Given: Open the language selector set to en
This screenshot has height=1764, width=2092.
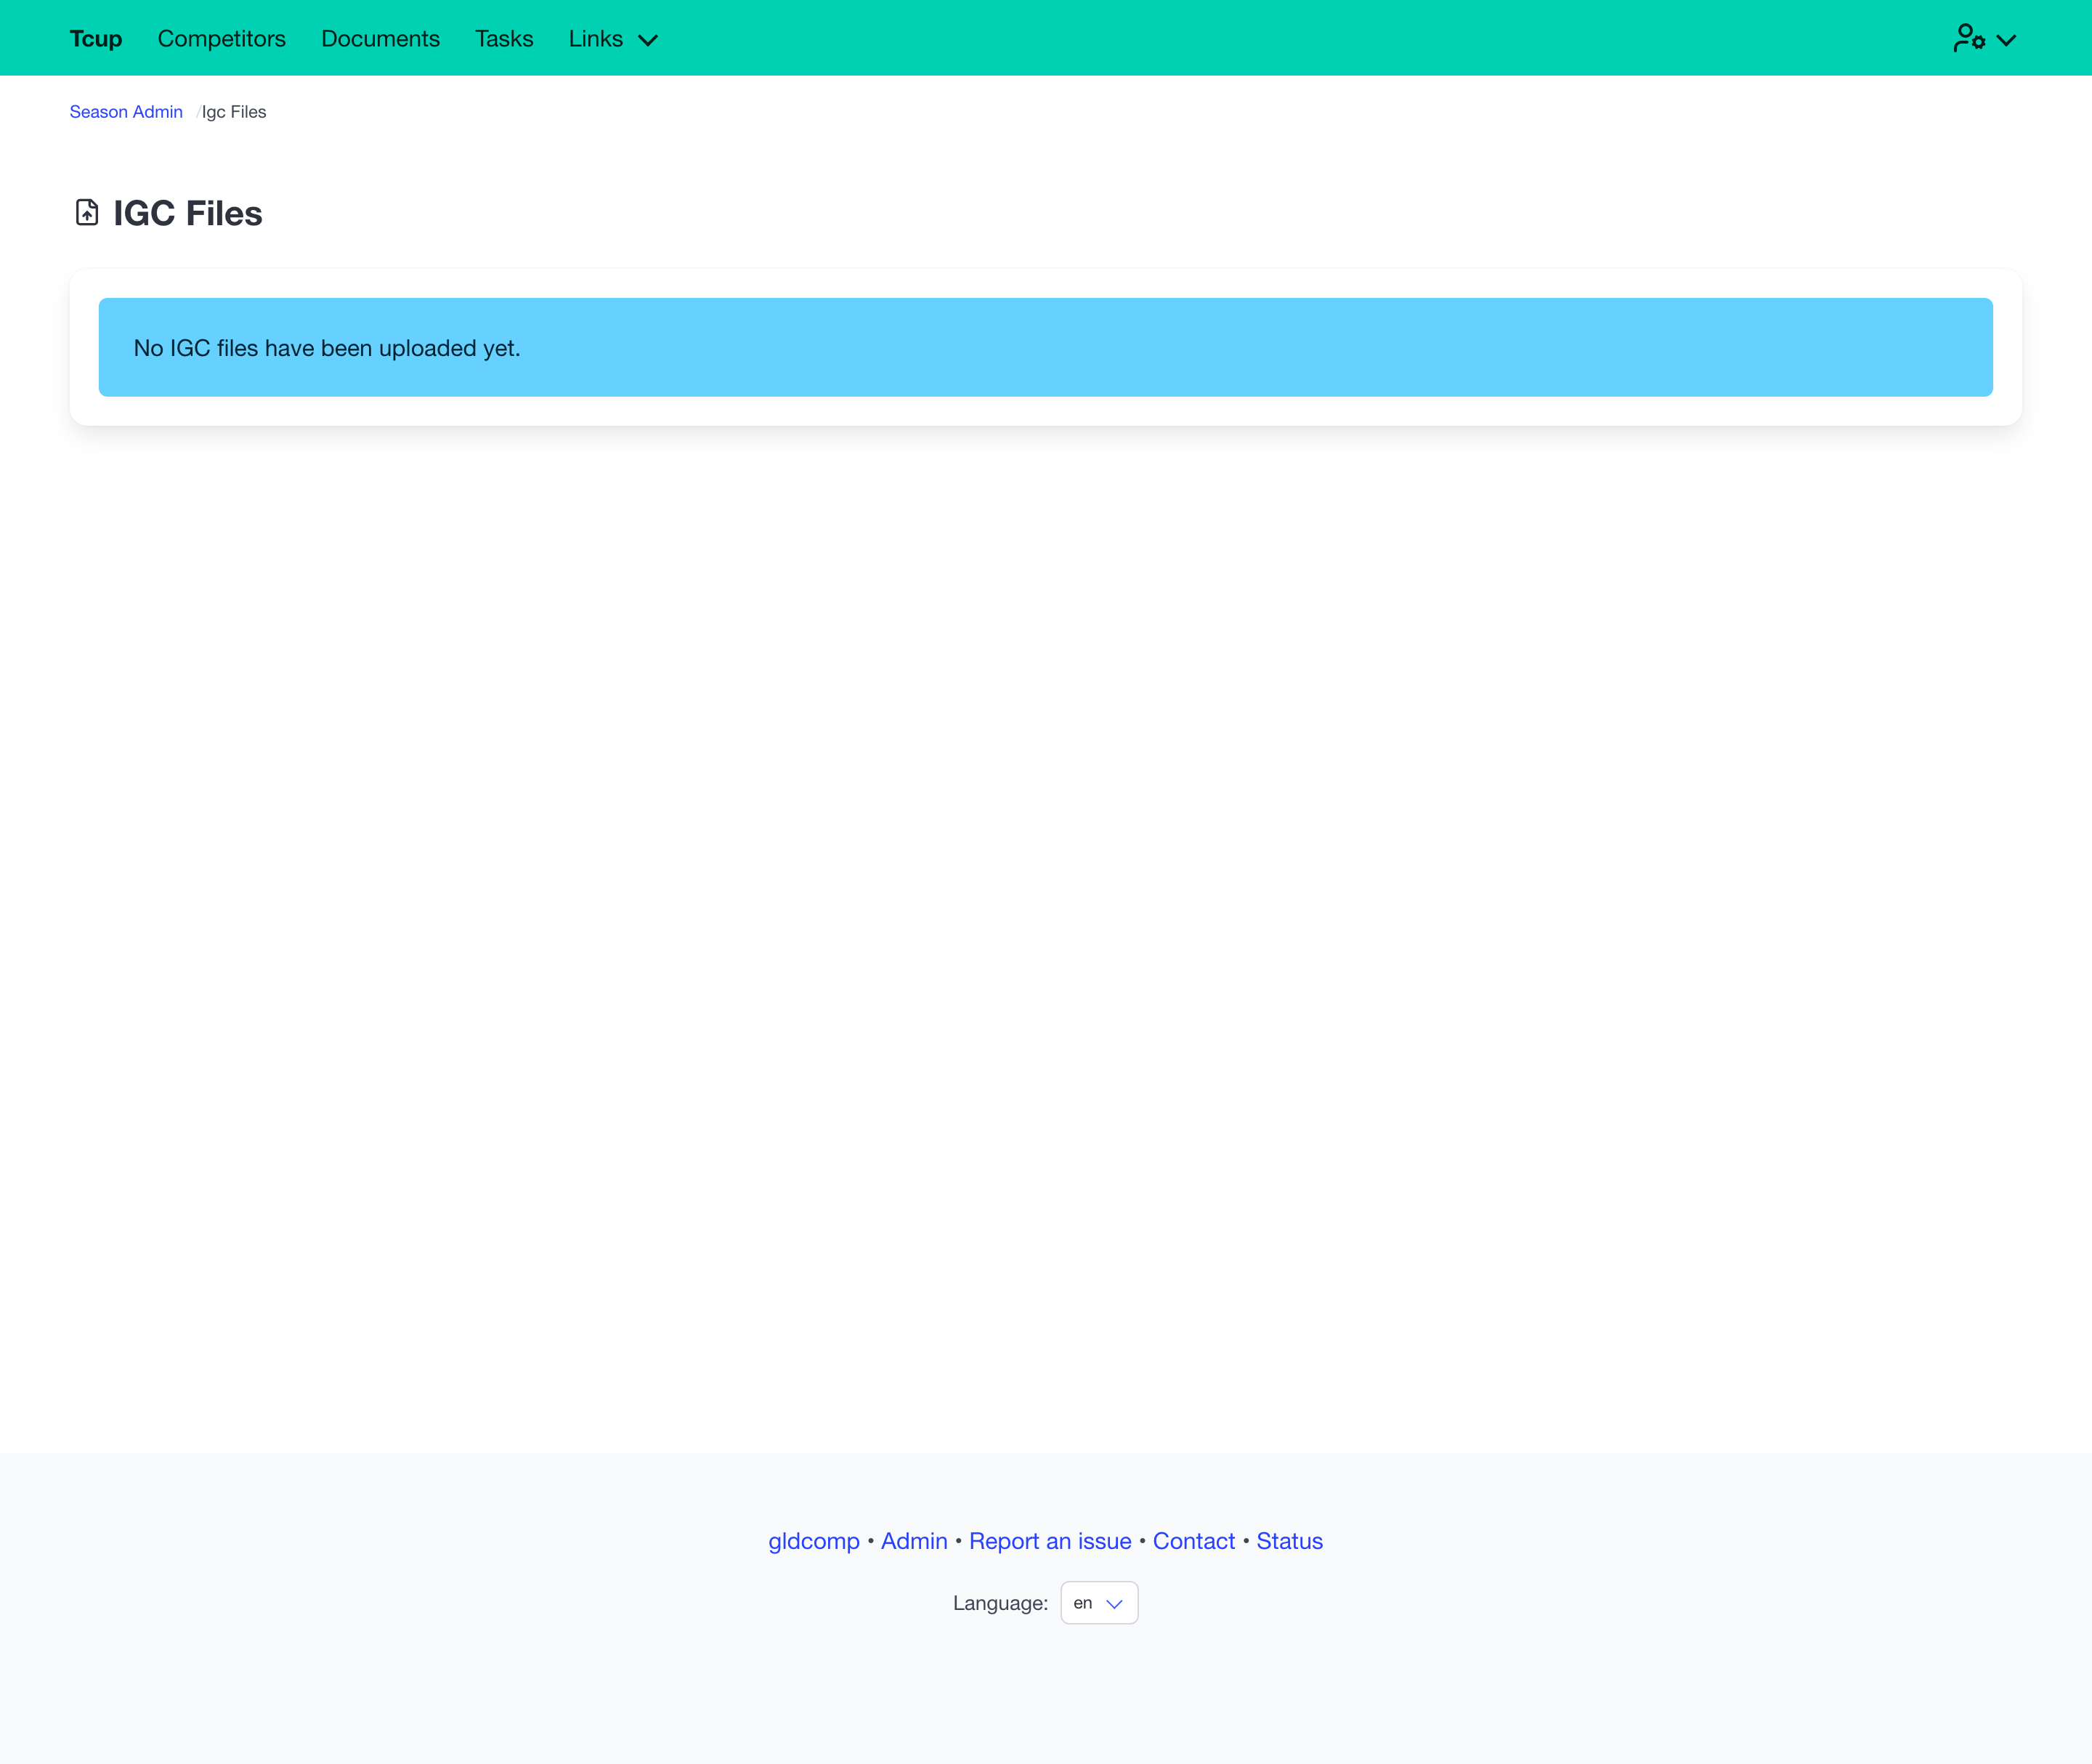Looking at the screenshot, I should point(1099,1602).
